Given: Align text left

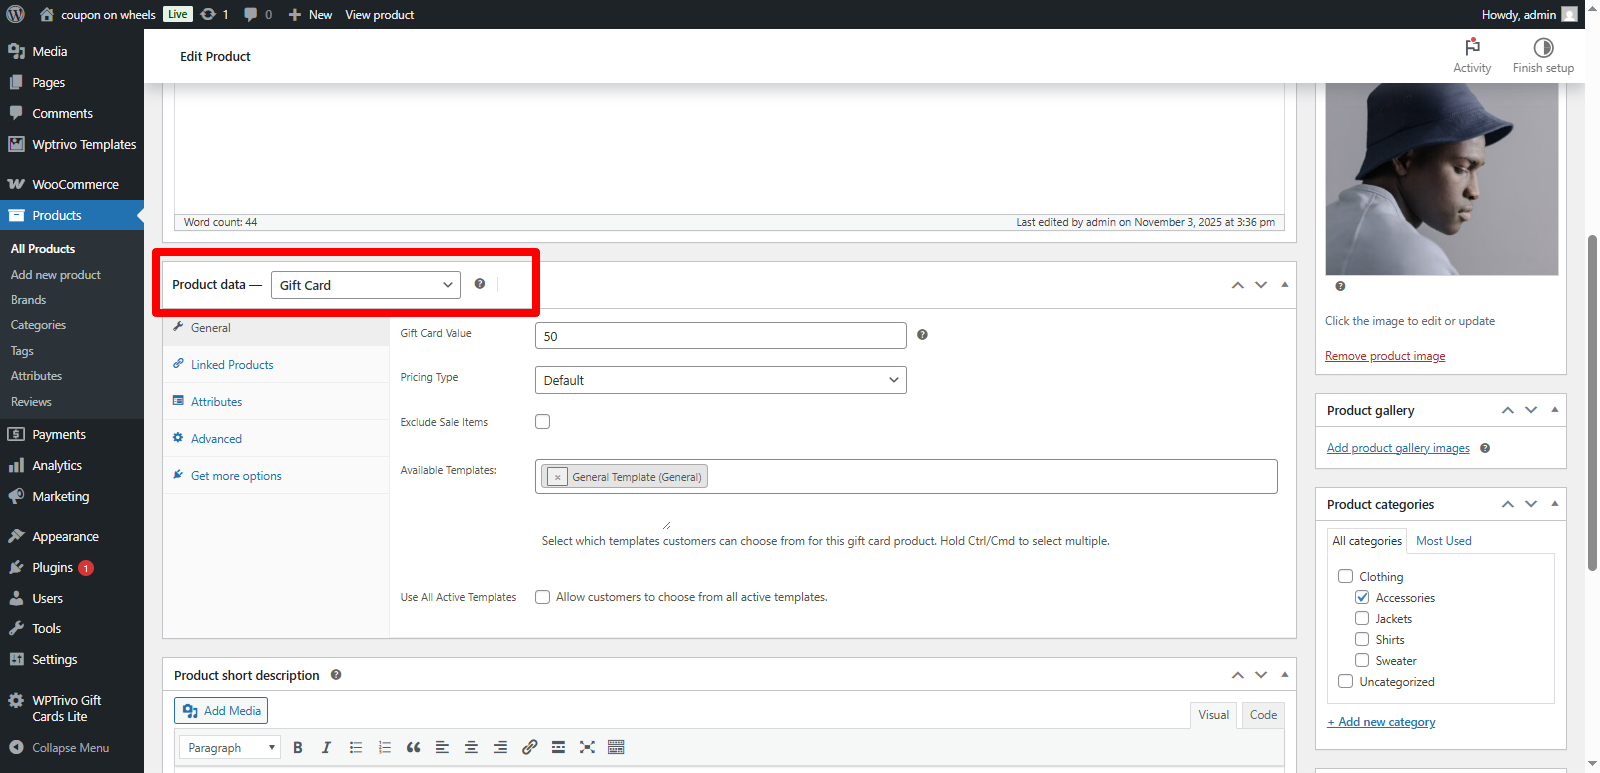Looking at the screenshot, I should coord(442,747).
